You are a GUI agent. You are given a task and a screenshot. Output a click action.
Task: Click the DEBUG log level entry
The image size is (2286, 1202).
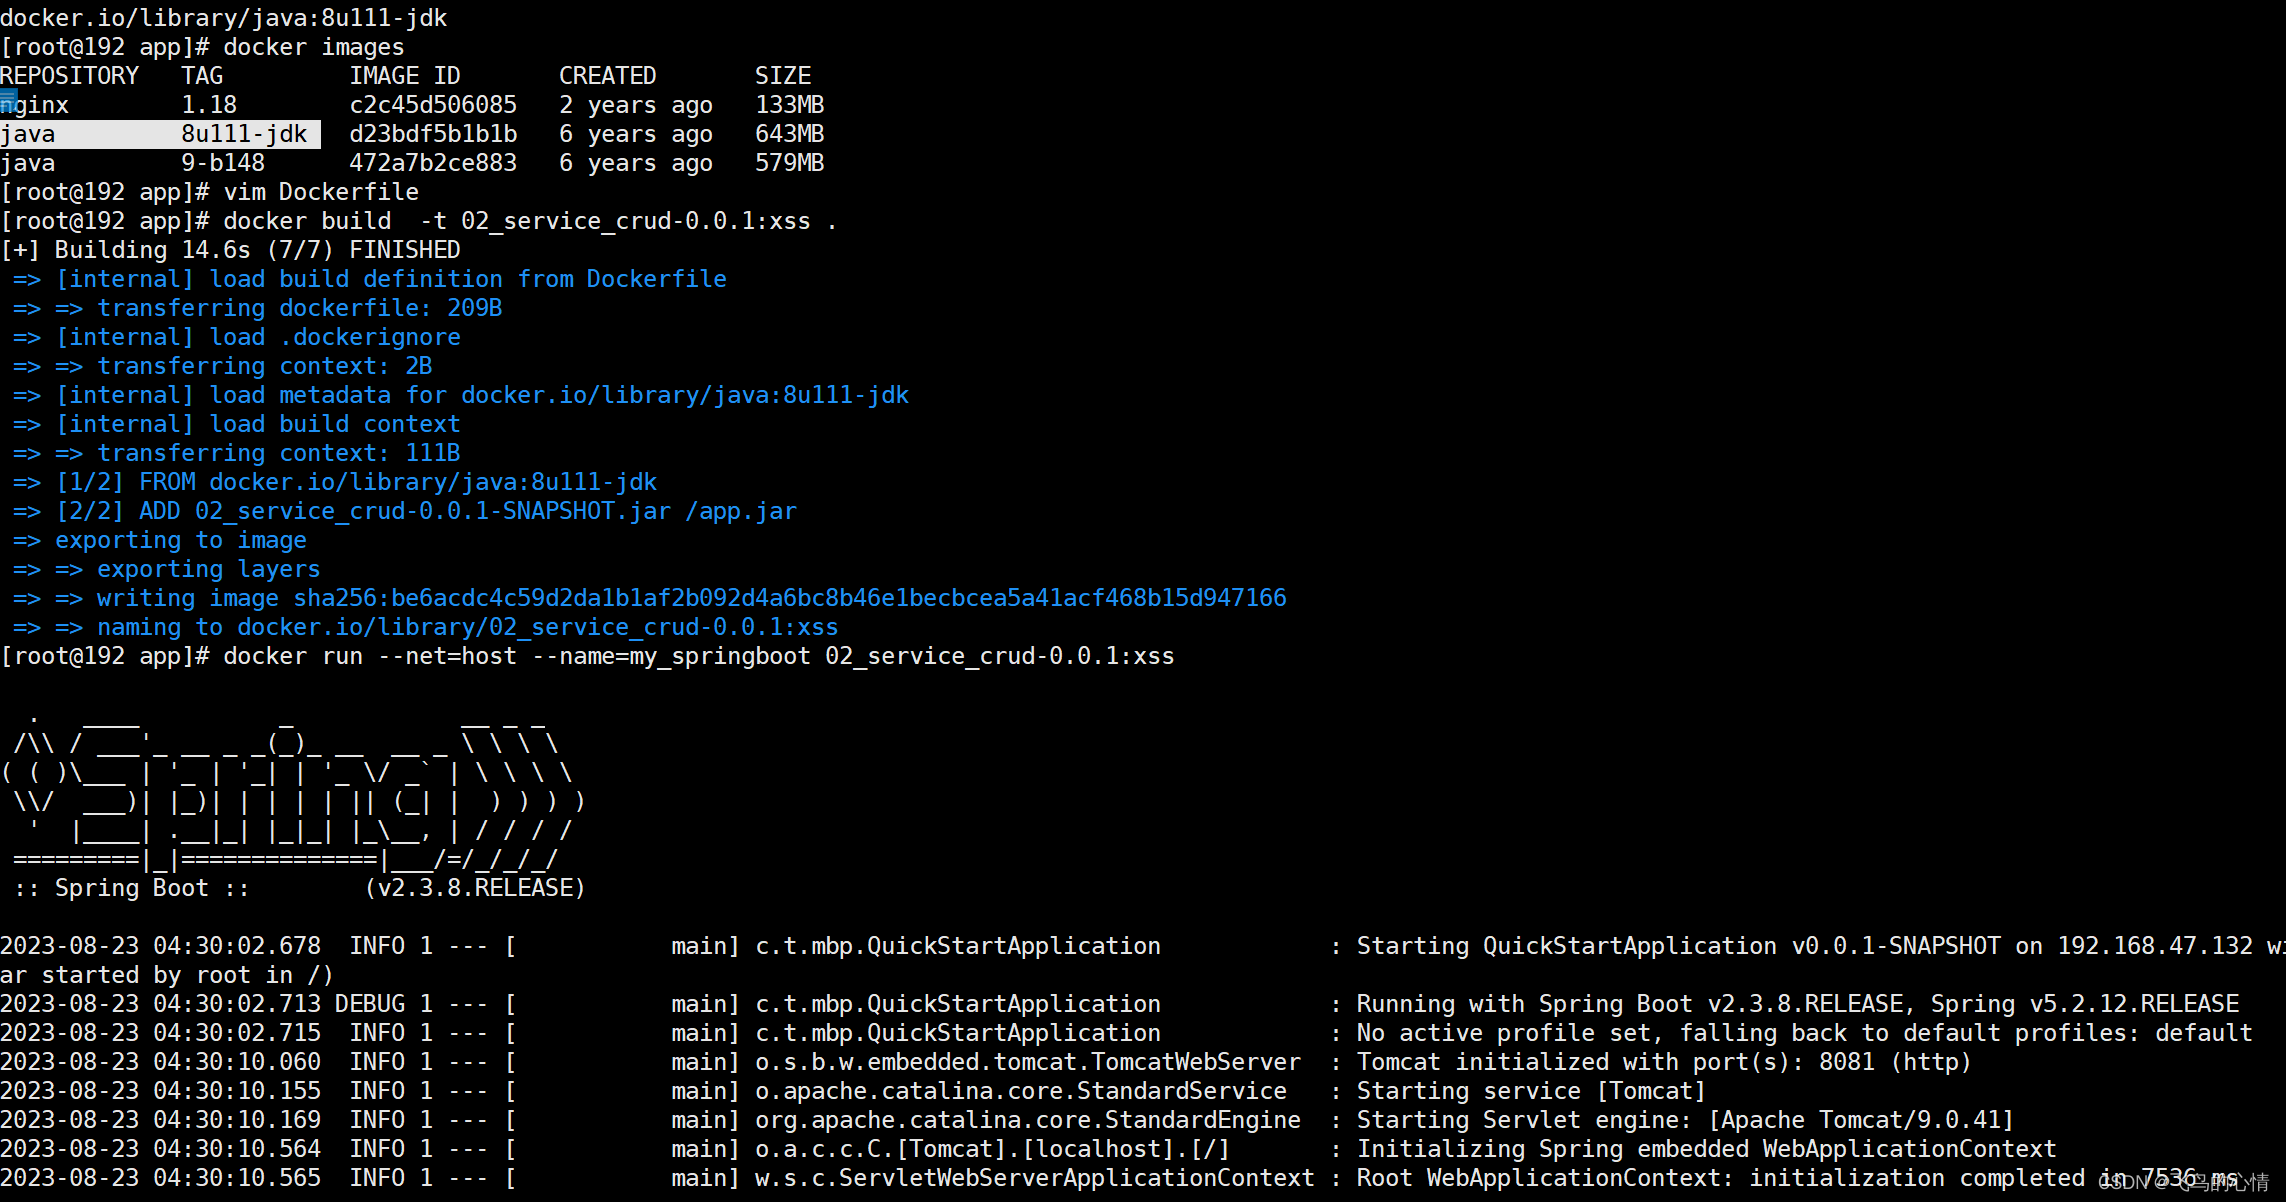click(370, 1004)
